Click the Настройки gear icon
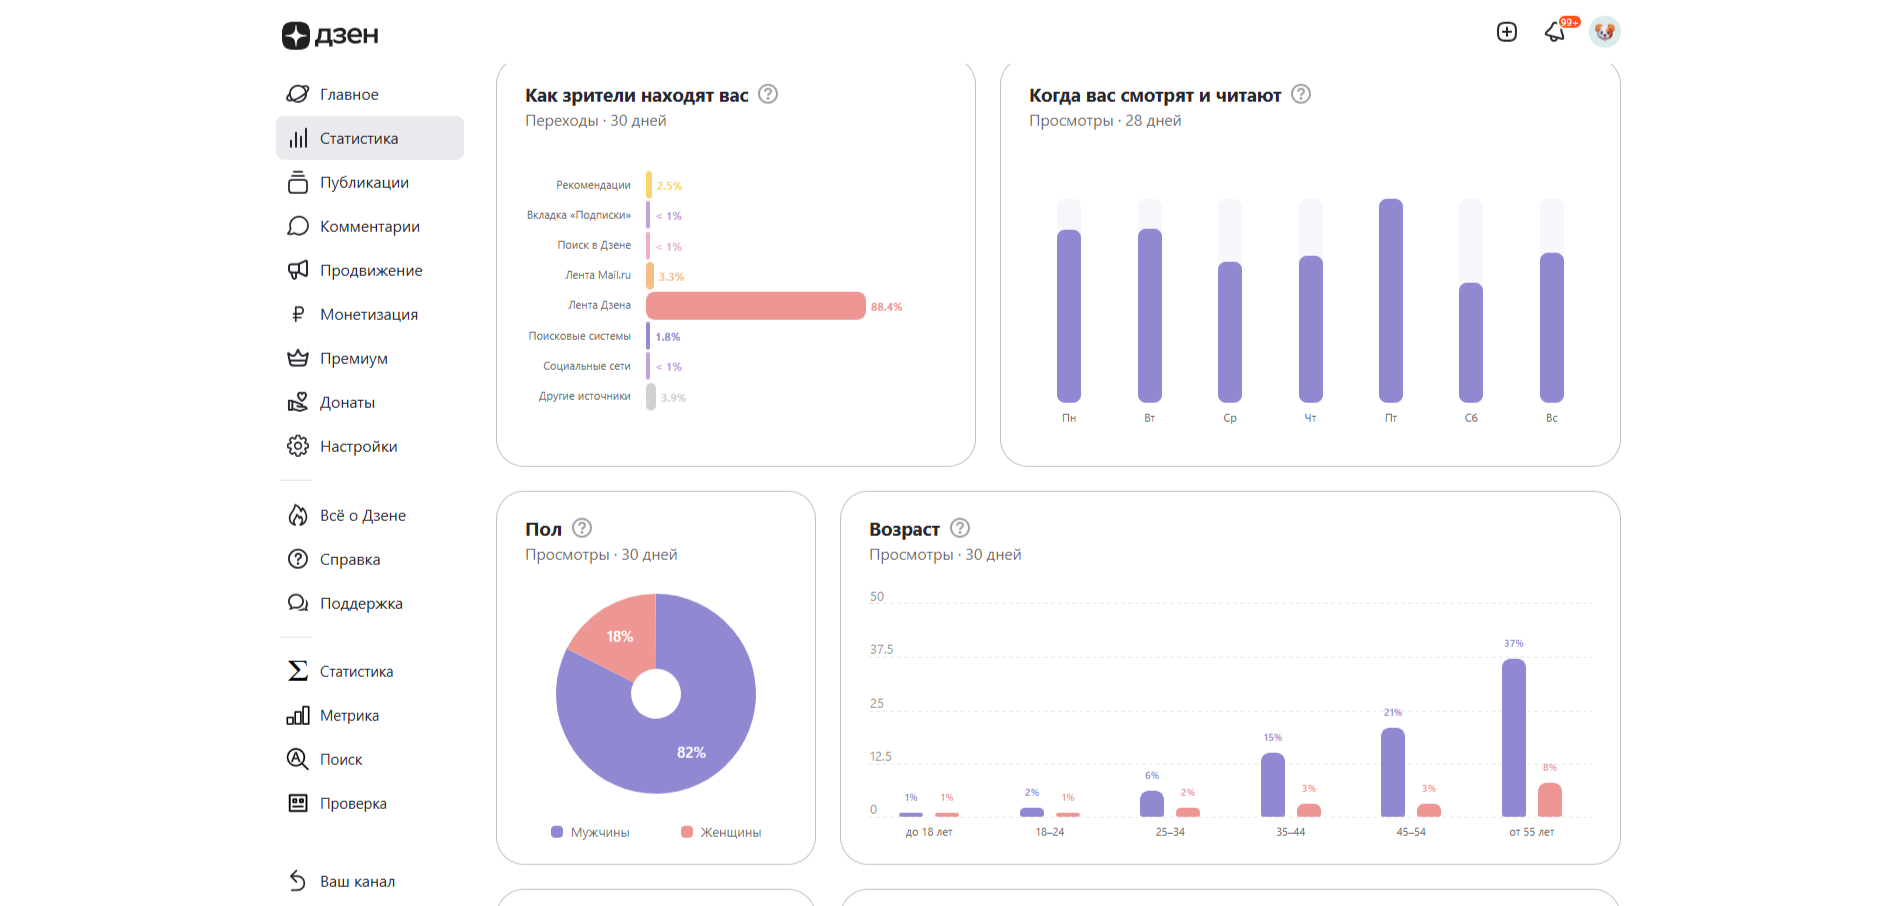This screenshot has height=906, width=1894. pos(298,446)
